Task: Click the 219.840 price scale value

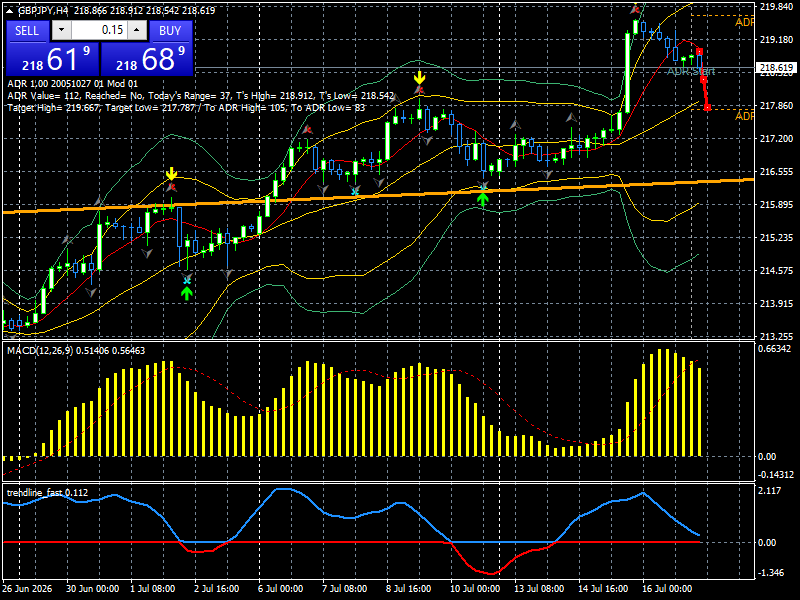Action: coord(776,7)
